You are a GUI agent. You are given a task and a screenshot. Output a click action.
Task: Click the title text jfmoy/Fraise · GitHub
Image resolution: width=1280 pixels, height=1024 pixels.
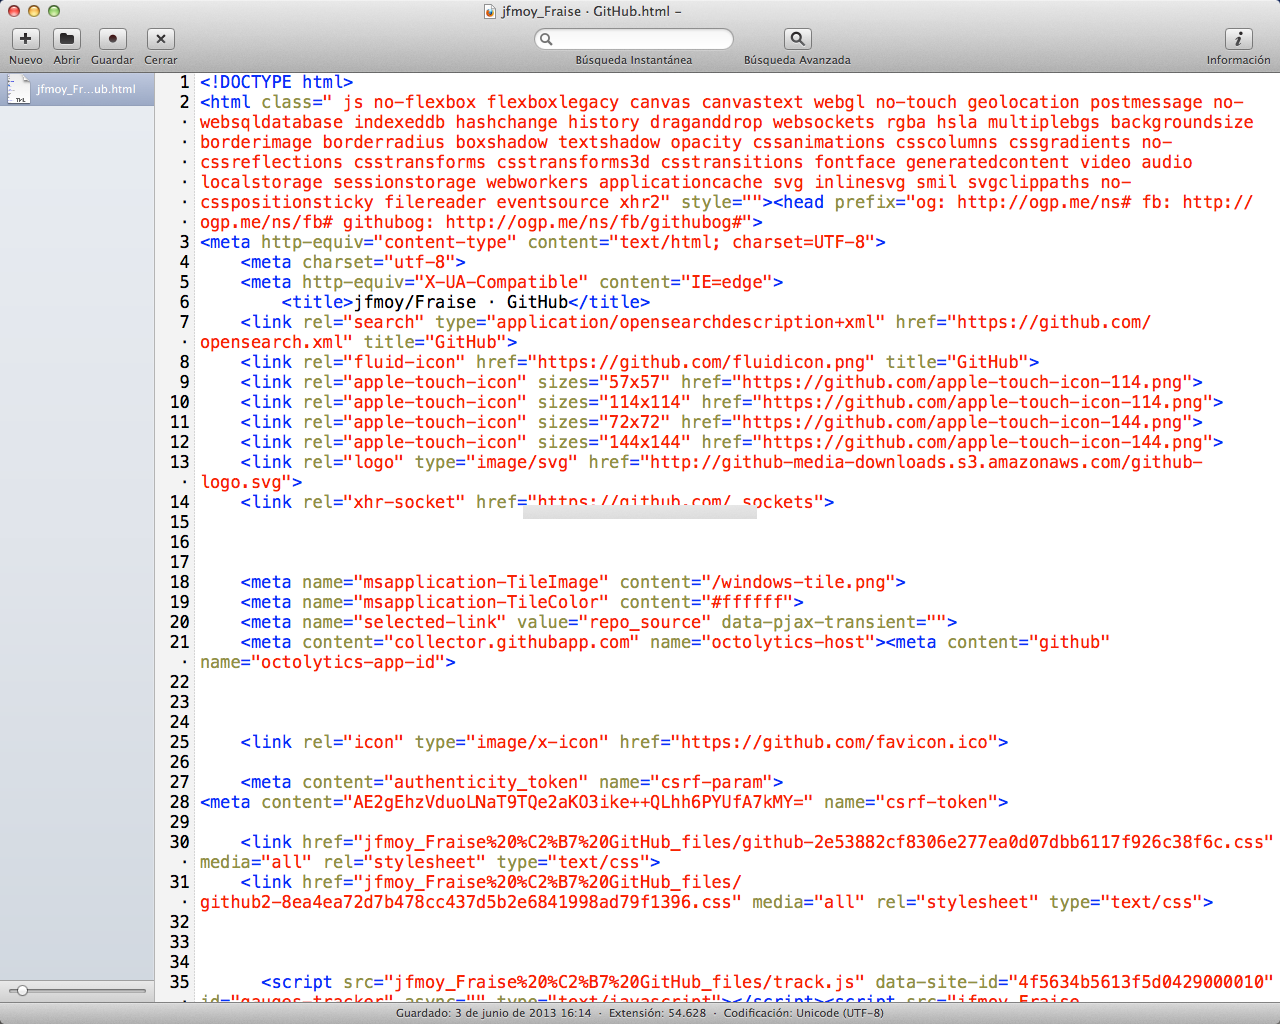click(x=461, y=302)
